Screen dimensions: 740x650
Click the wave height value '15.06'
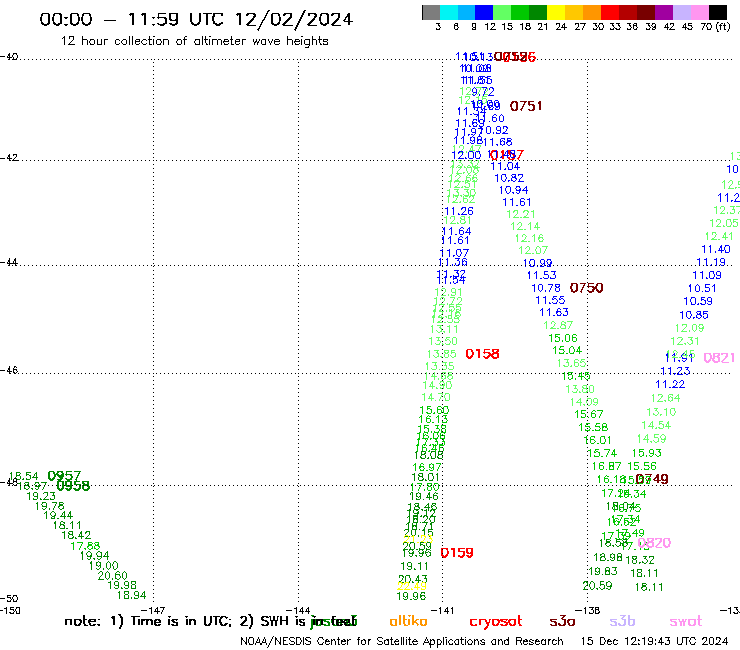pyautogui.click(x=563, y=338)
